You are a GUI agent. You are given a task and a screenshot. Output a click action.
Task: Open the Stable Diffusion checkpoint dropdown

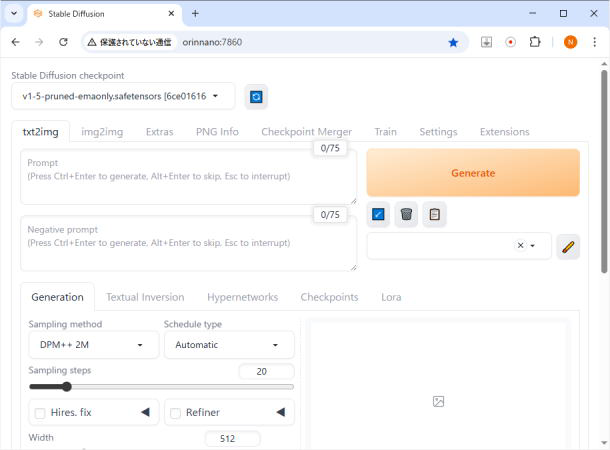coord(123,96)
